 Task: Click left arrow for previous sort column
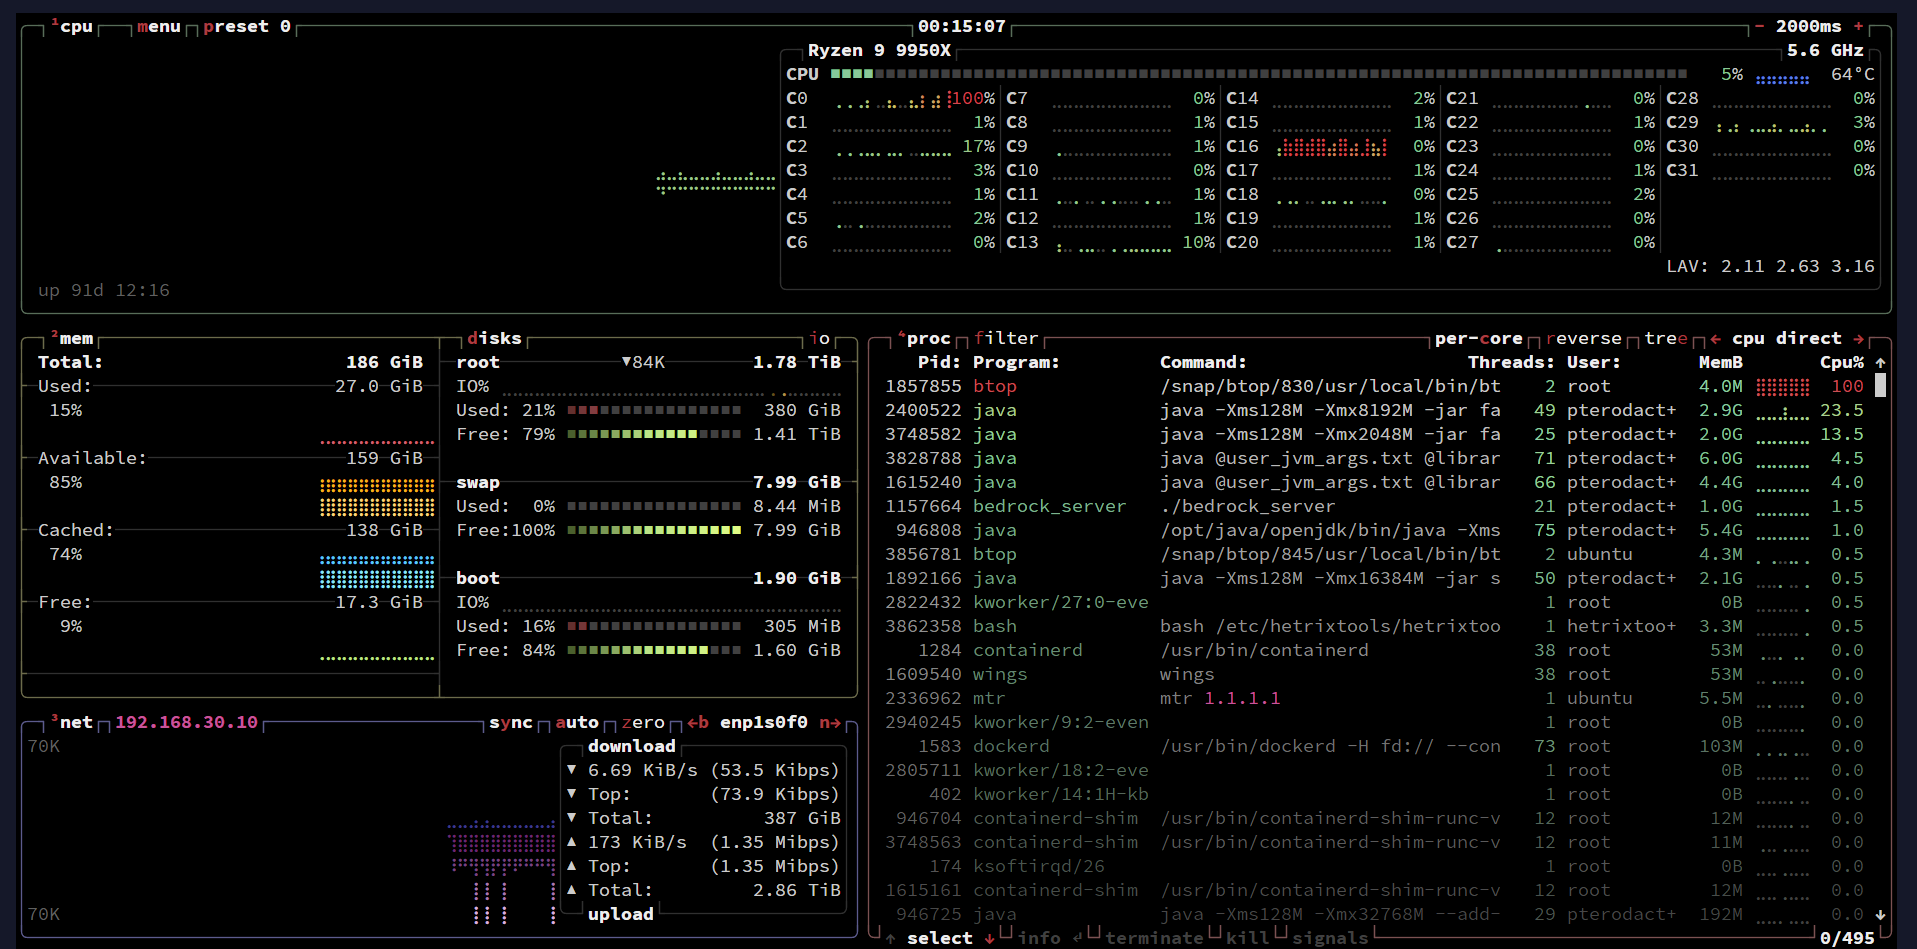(x=1715, y=338)
